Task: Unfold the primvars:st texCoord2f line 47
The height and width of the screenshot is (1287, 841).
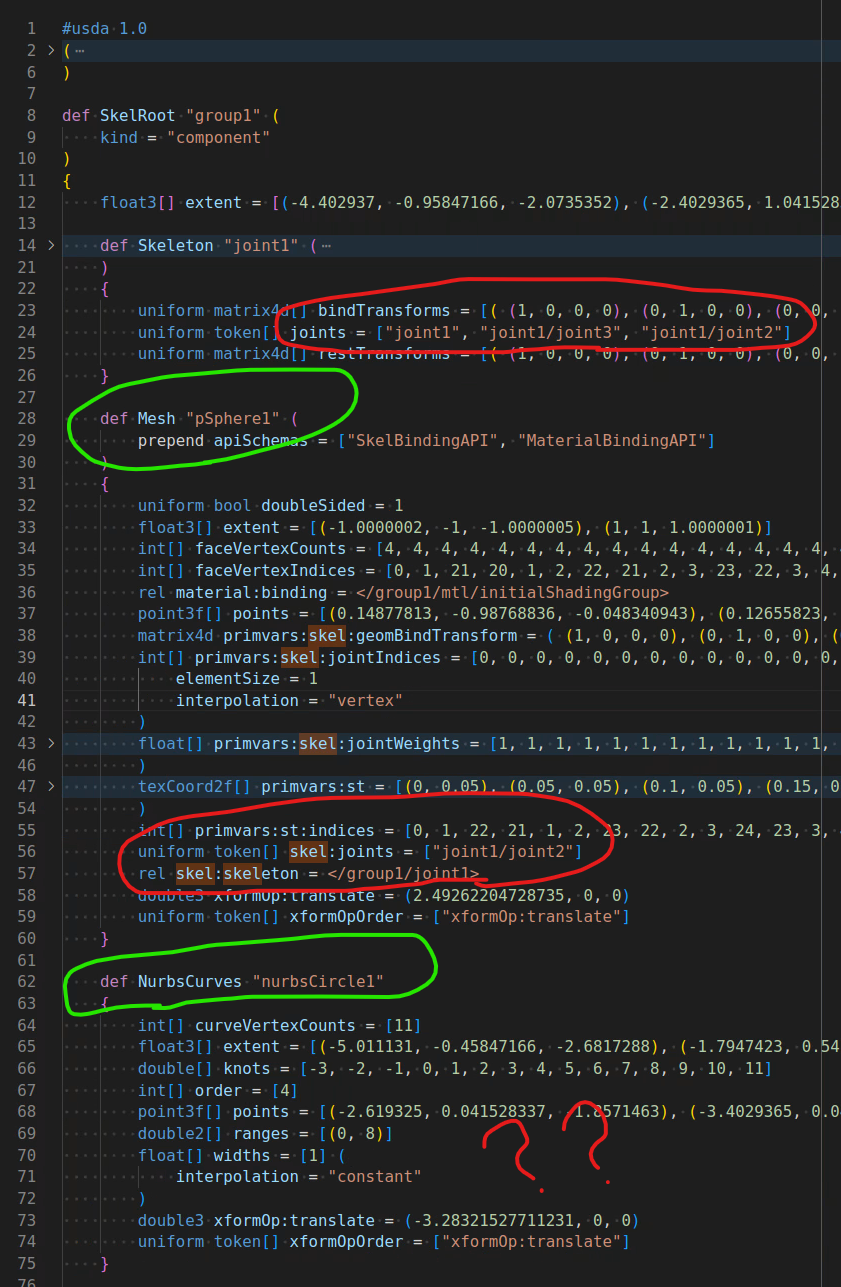Action: tap(52, 787)
